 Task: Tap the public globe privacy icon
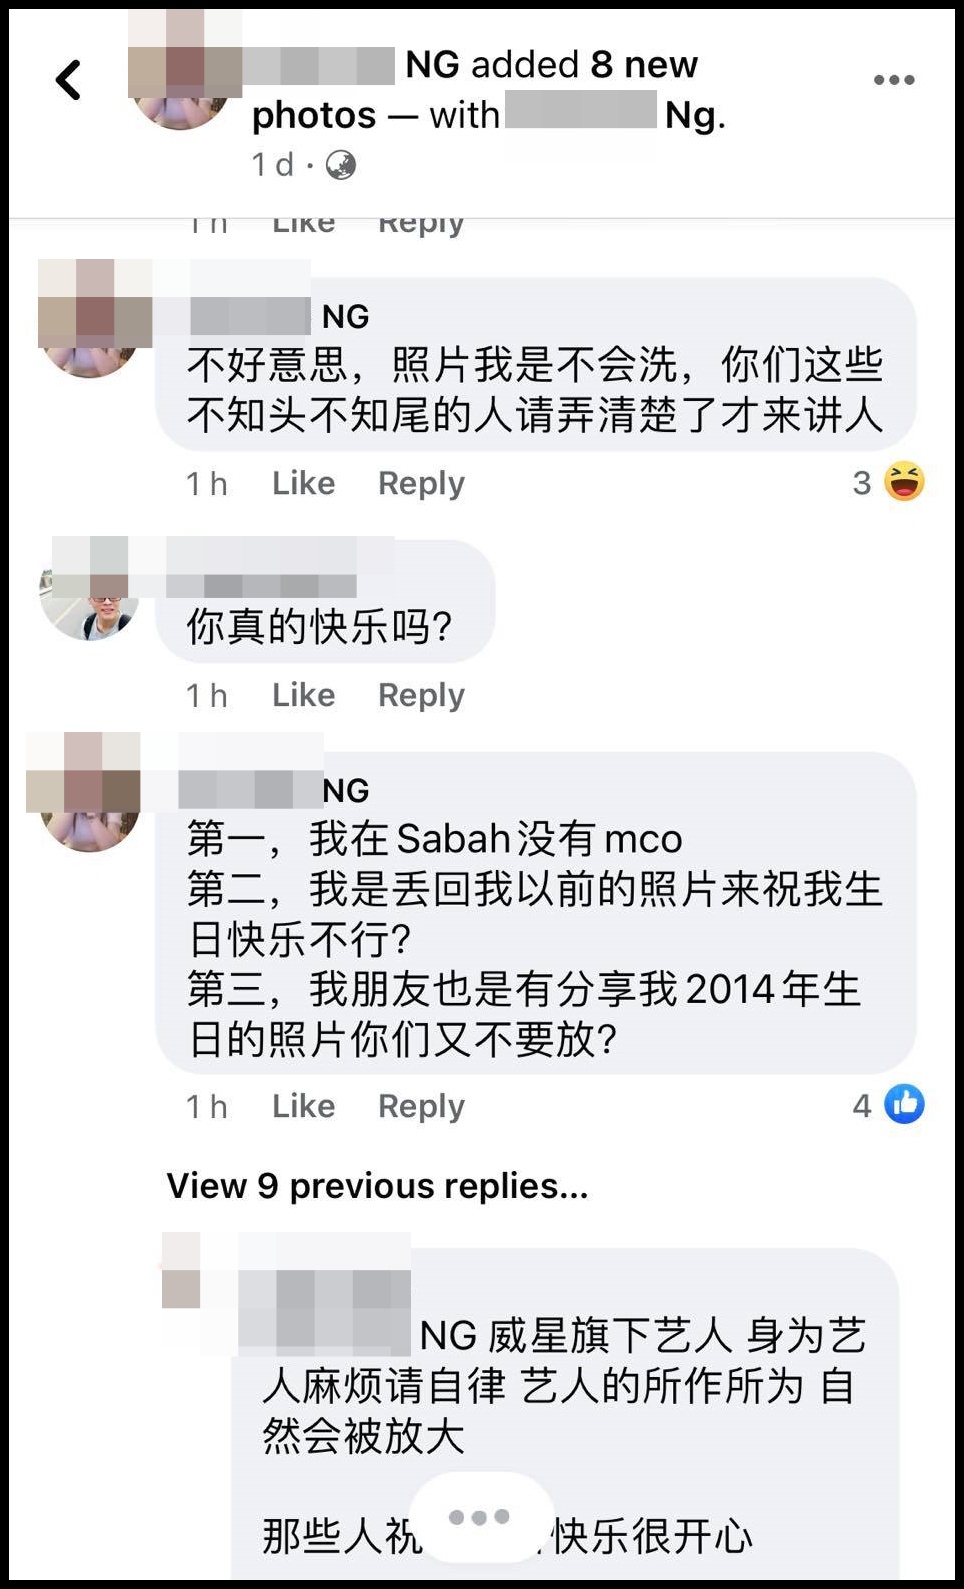click(x=340, y=164)
